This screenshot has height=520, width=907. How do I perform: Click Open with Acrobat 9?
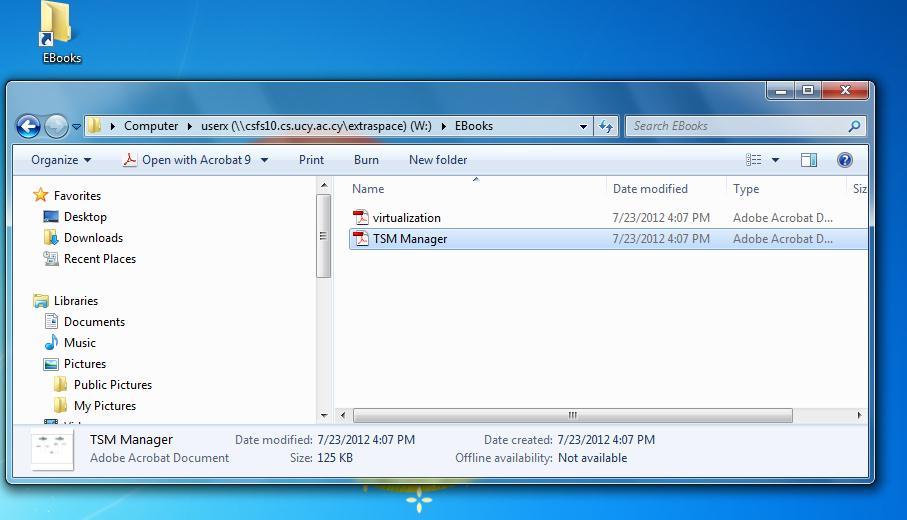(187, 160)
